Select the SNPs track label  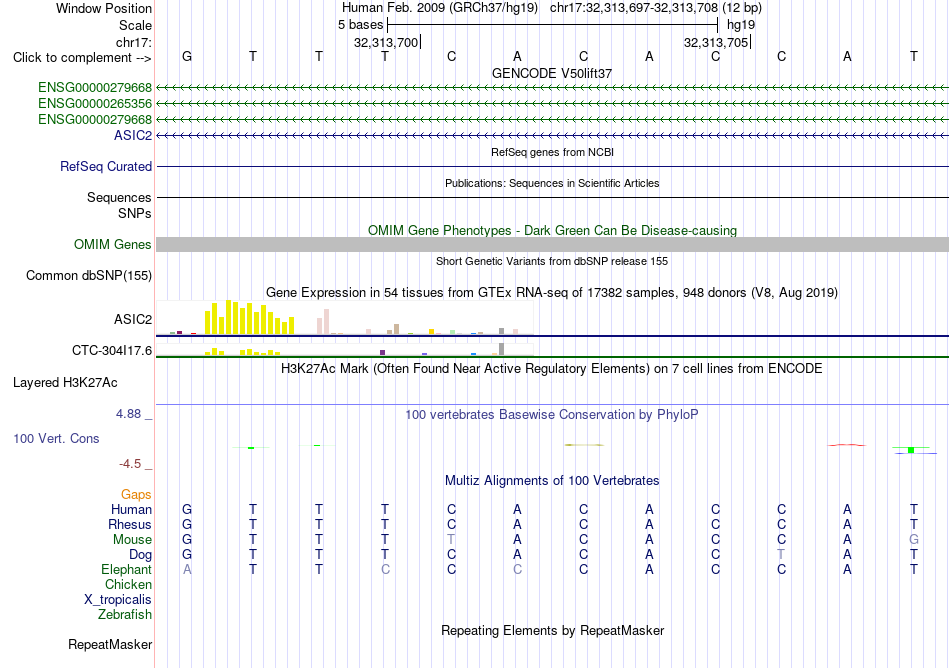point(135,213)
